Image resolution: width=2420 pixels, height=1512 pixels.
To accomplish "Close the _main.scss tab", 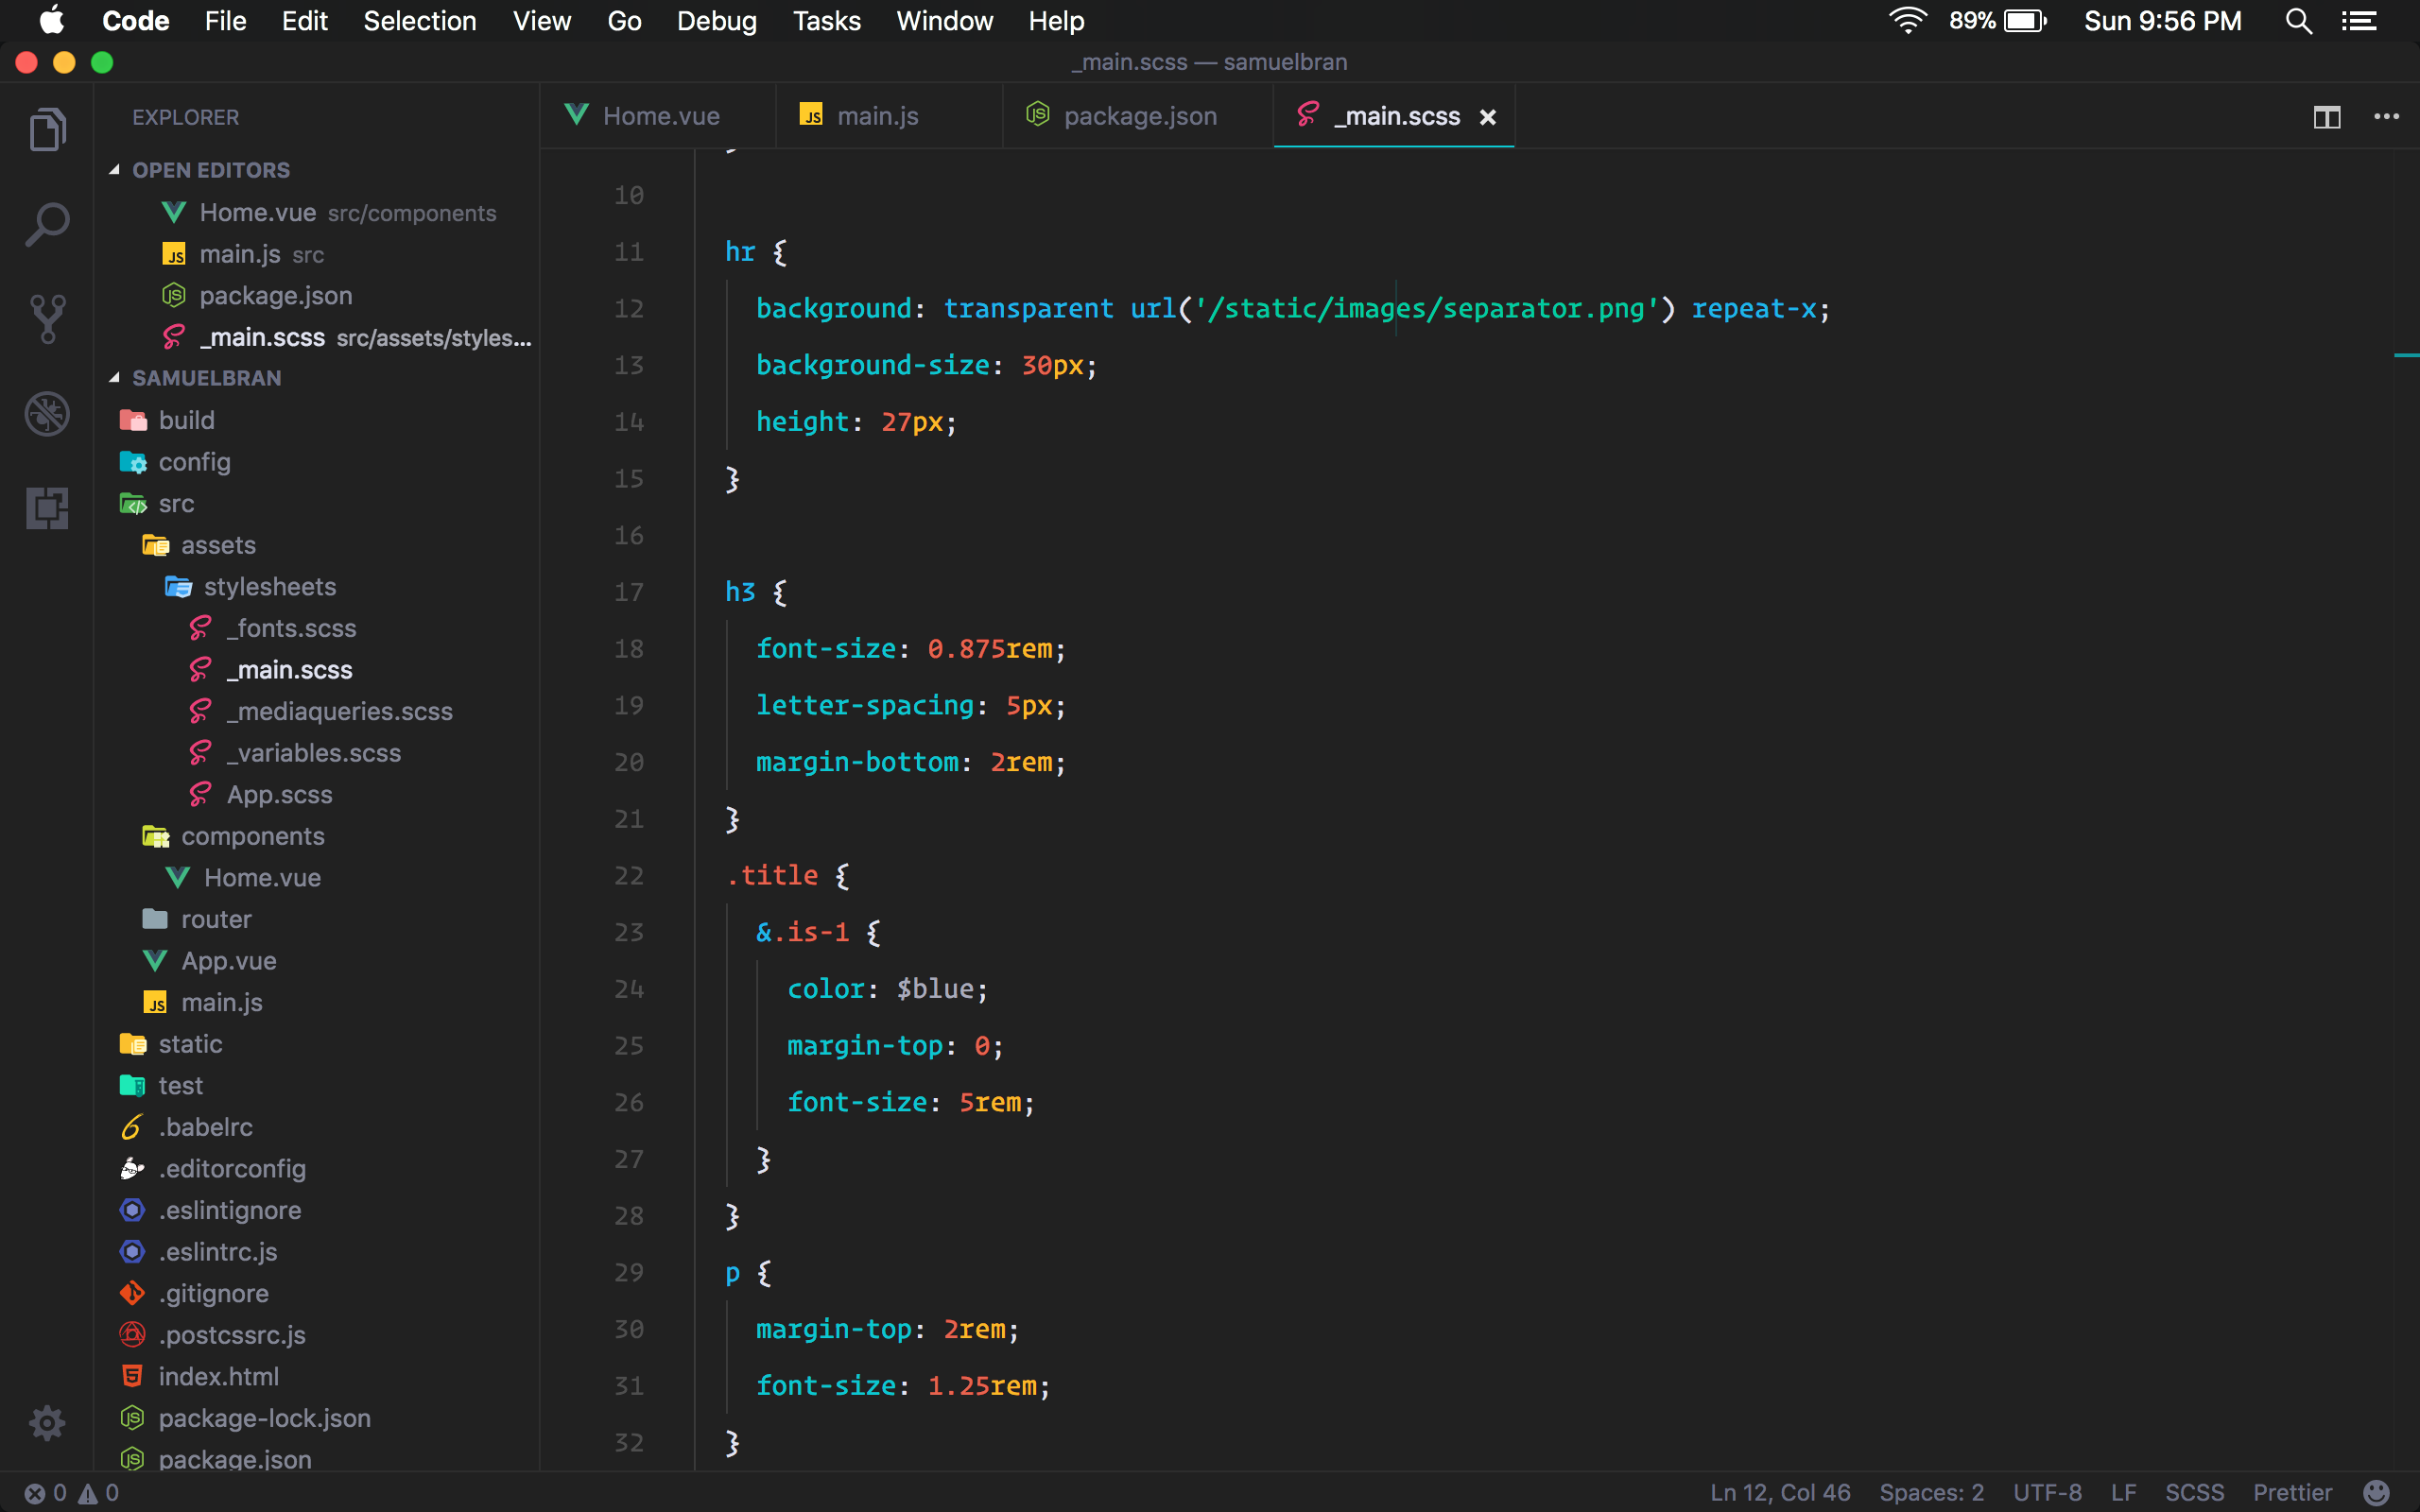I will tap(1488, 117).
